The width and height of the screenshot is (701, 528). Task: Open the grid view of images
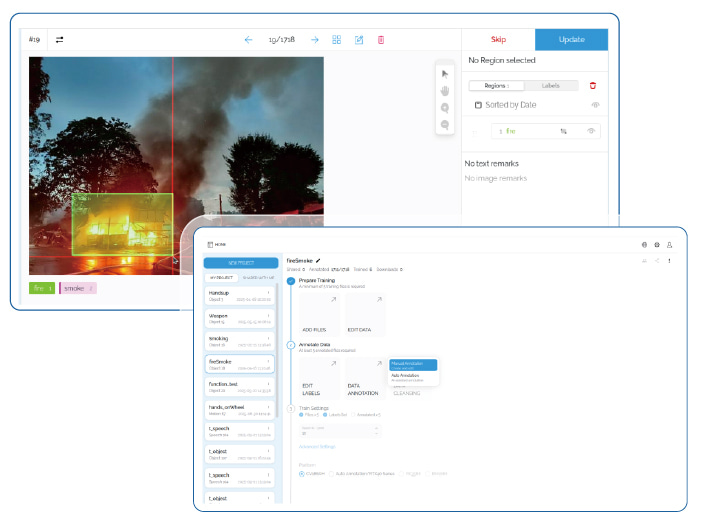pos(337,40)
